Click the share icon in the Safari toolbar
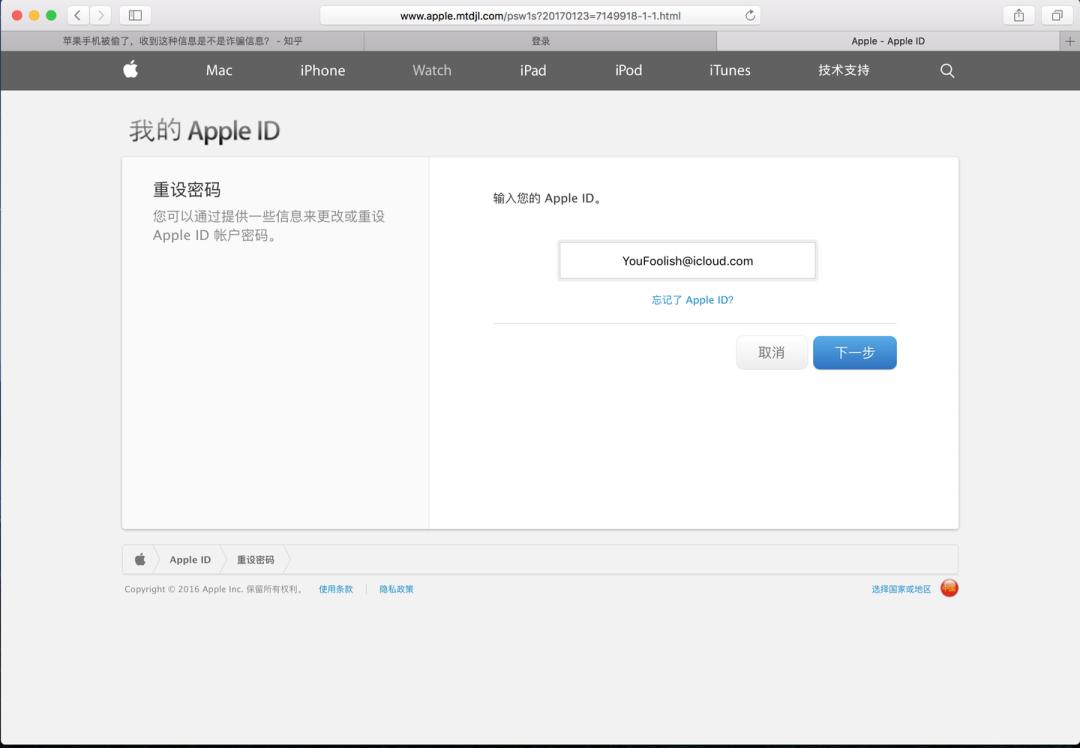This screenshot has height=748, width=1080. [1018, 15]
